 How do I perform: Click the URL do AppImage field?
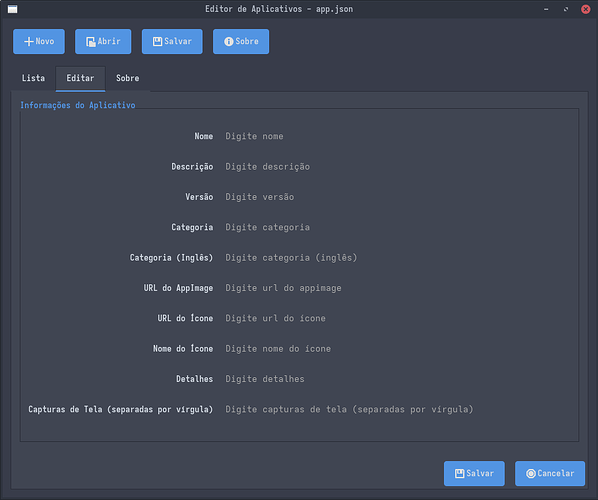[x=398, y=288]
